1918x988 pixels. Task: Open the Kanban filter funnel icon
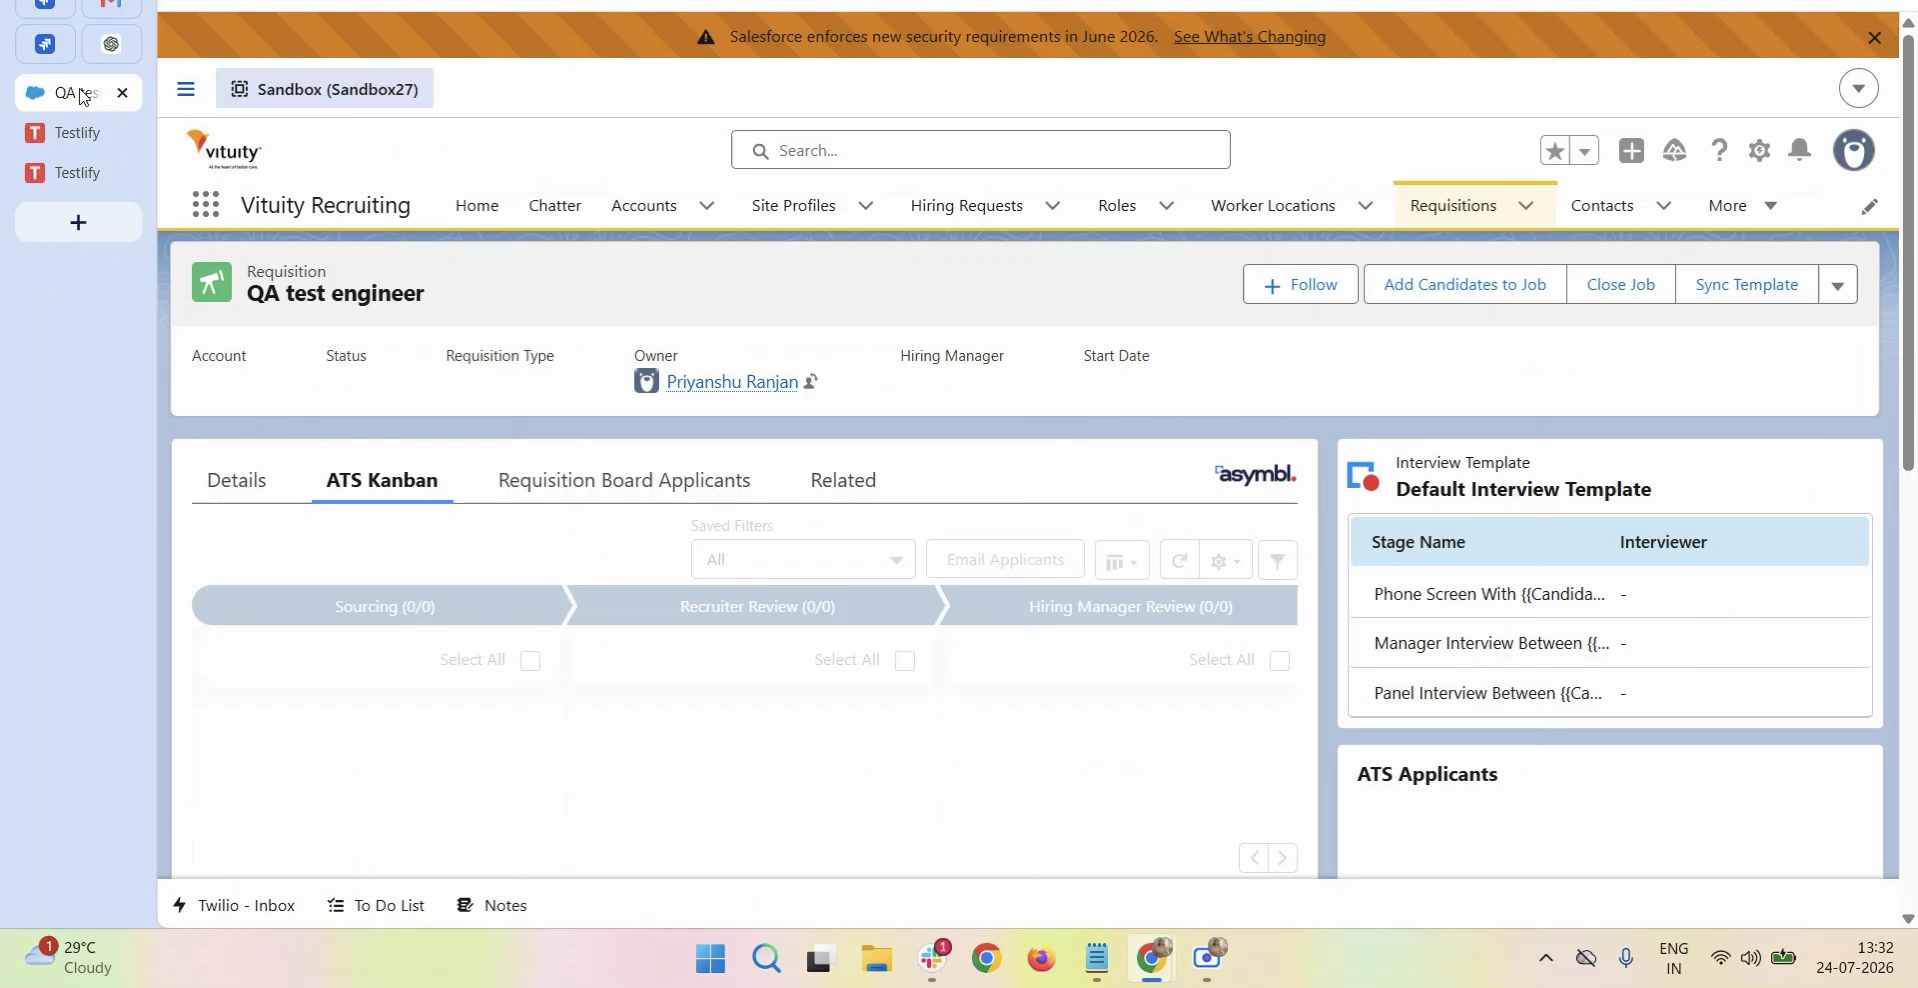(x=1277, y=560)
